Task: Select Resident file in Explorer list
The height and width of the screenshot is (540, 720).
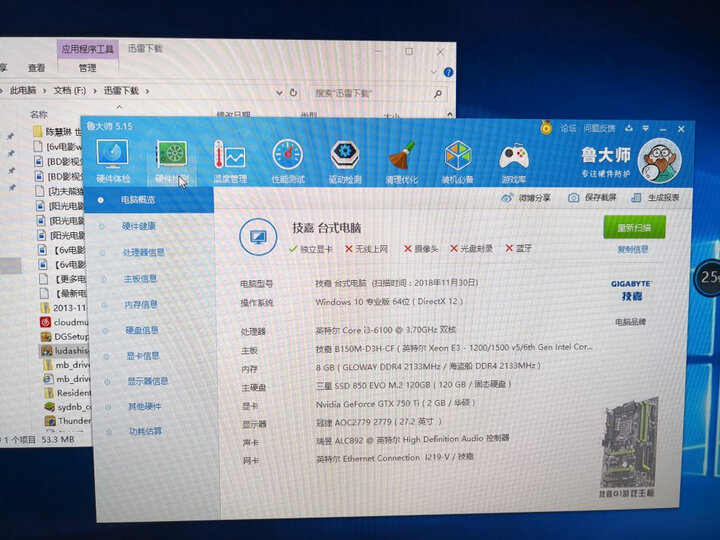Action: [68, 393]
